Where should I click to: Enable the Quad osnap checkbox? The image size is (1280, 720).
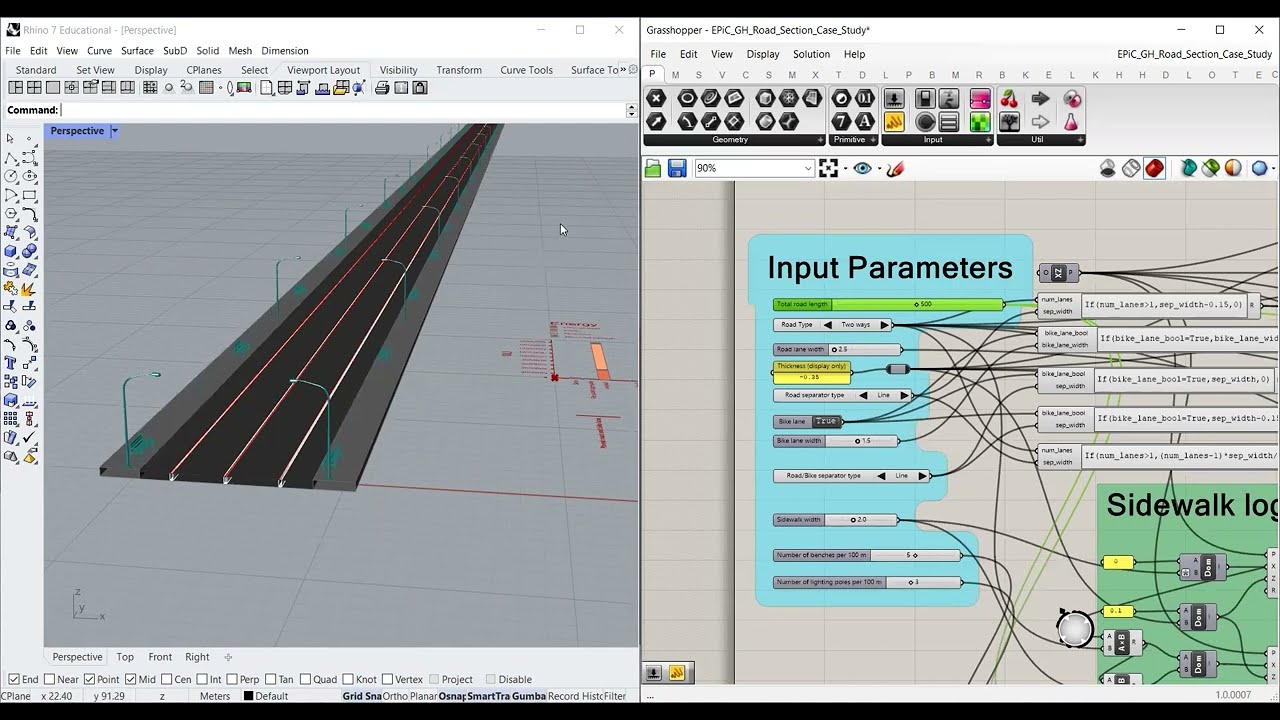pyautogui.click(x=305, y=680)
